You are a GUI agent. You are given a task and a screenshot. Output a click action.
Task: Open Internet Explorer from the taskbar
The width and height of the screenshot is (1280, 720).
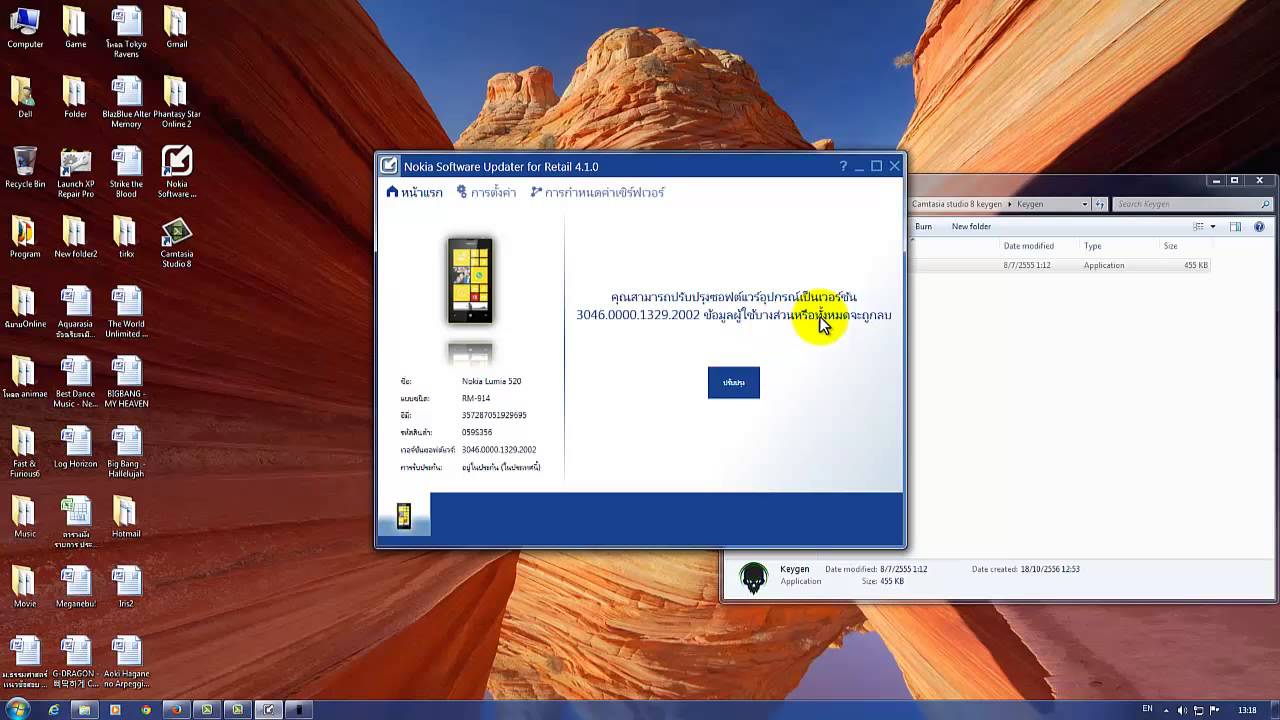pyautogui.click(x=54, y=709)
